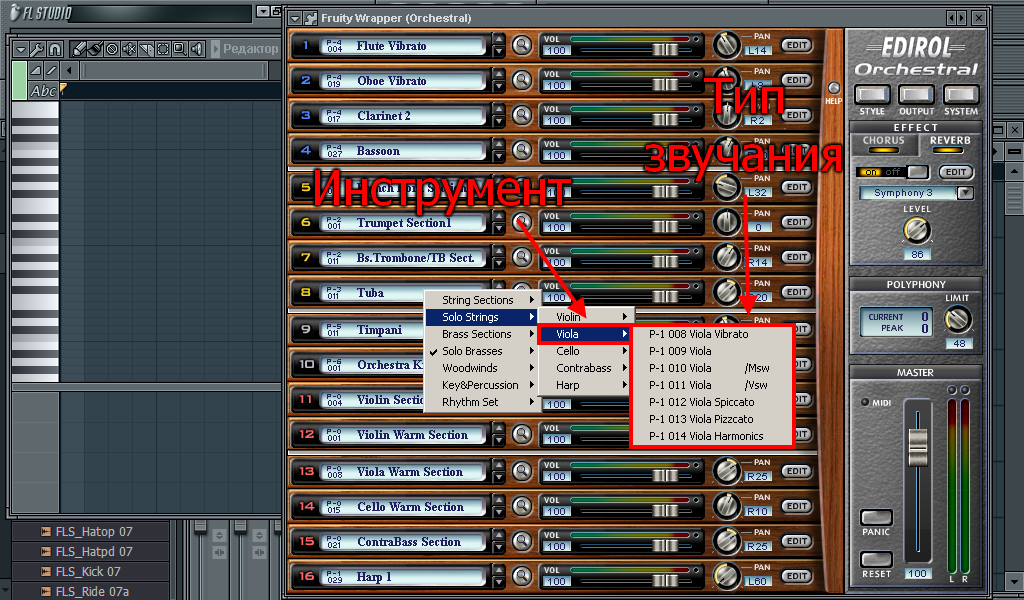Viewport: 1024px width, 600px height.
Task: Pick the zoom tool in piano roll toolbar
Action: click(x=180, y=49)
